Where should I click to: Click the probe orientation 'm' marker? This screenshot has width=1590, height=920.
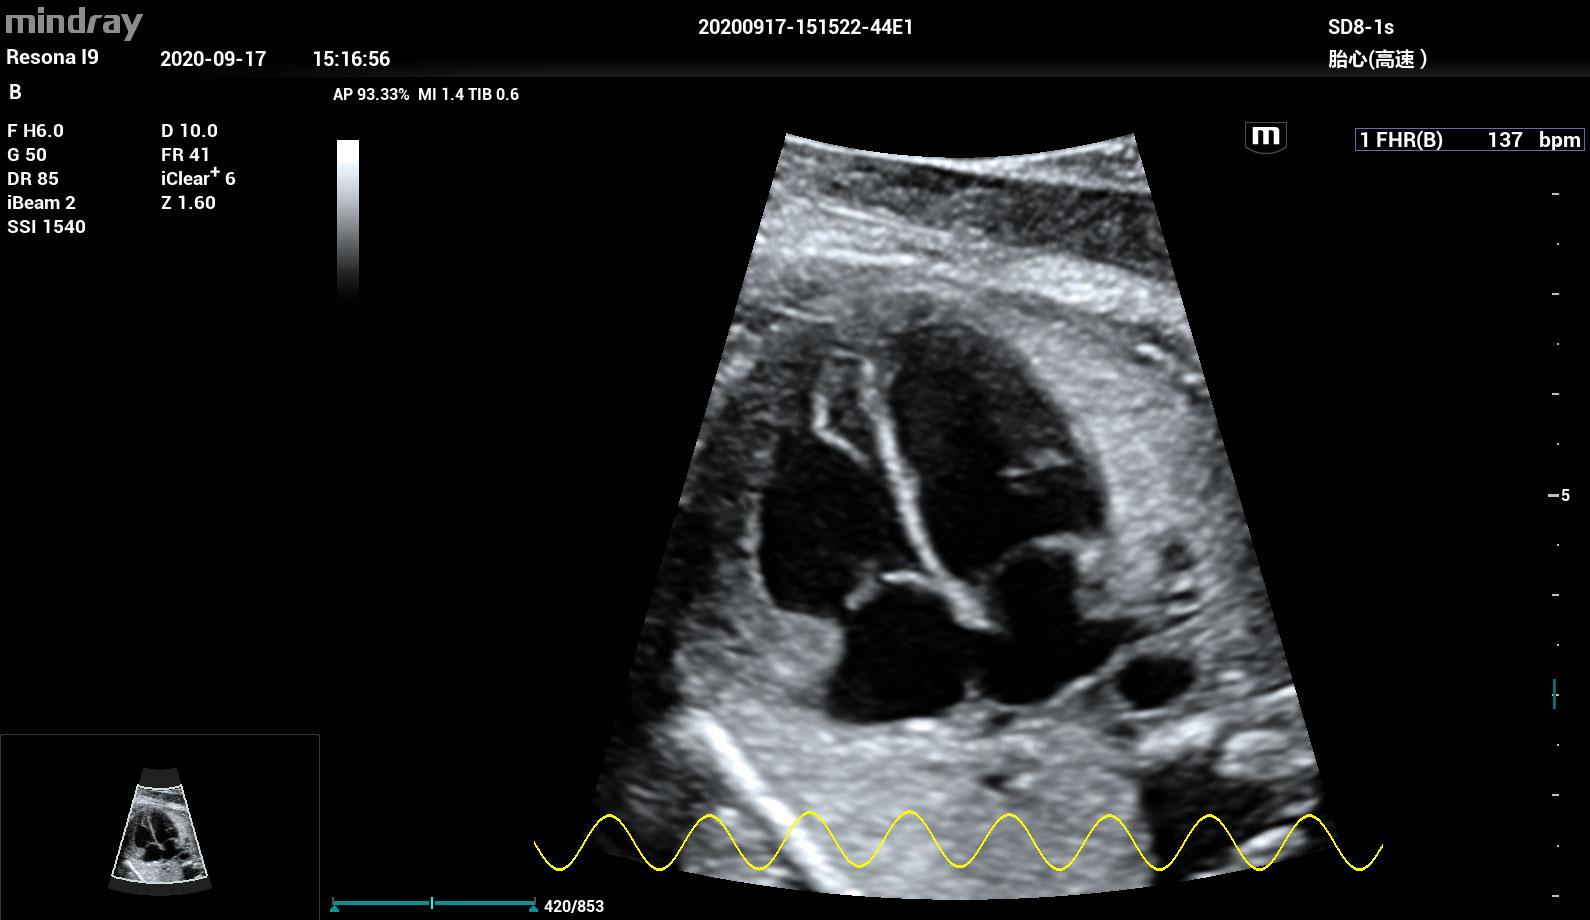point(1265,136)
